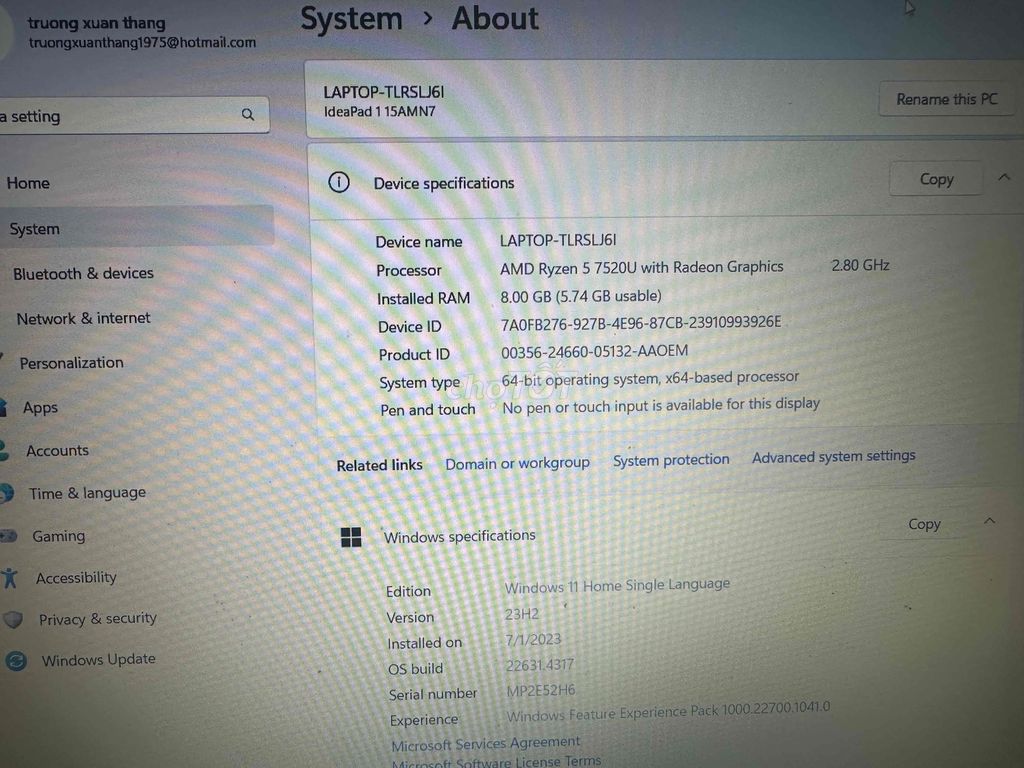
Task: Click the Device ID value 7A0FB276-927B
Action: coord(641,323)
